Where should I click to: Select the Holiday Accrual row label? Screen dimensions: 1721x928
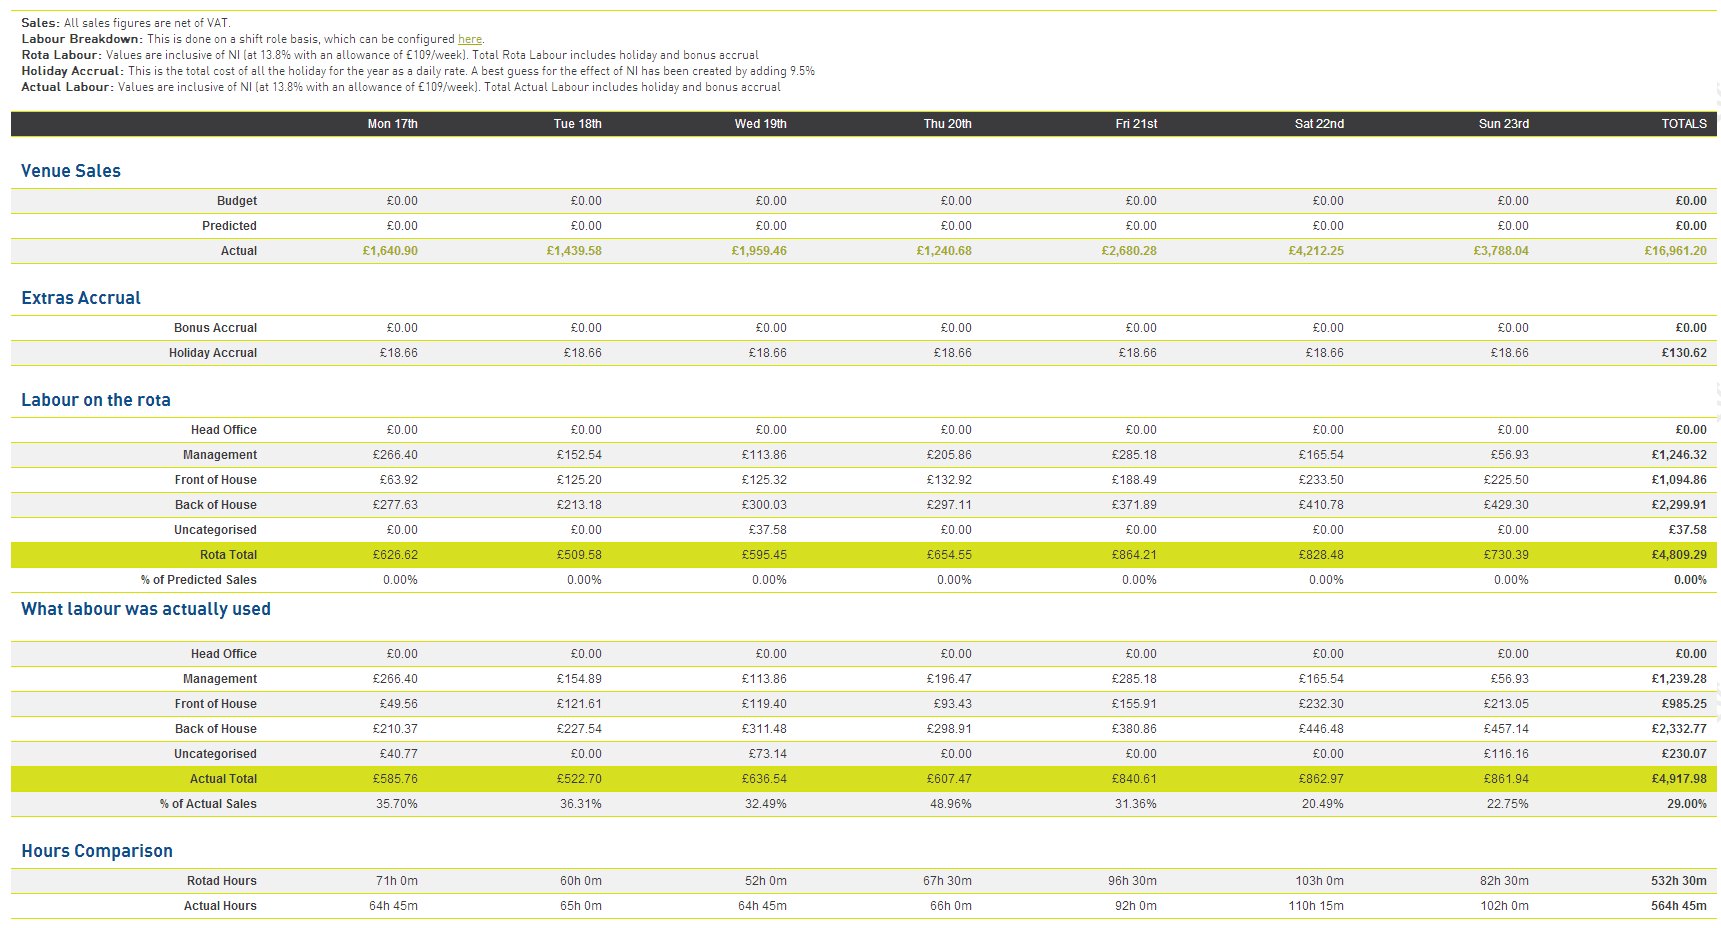point(212,353)
